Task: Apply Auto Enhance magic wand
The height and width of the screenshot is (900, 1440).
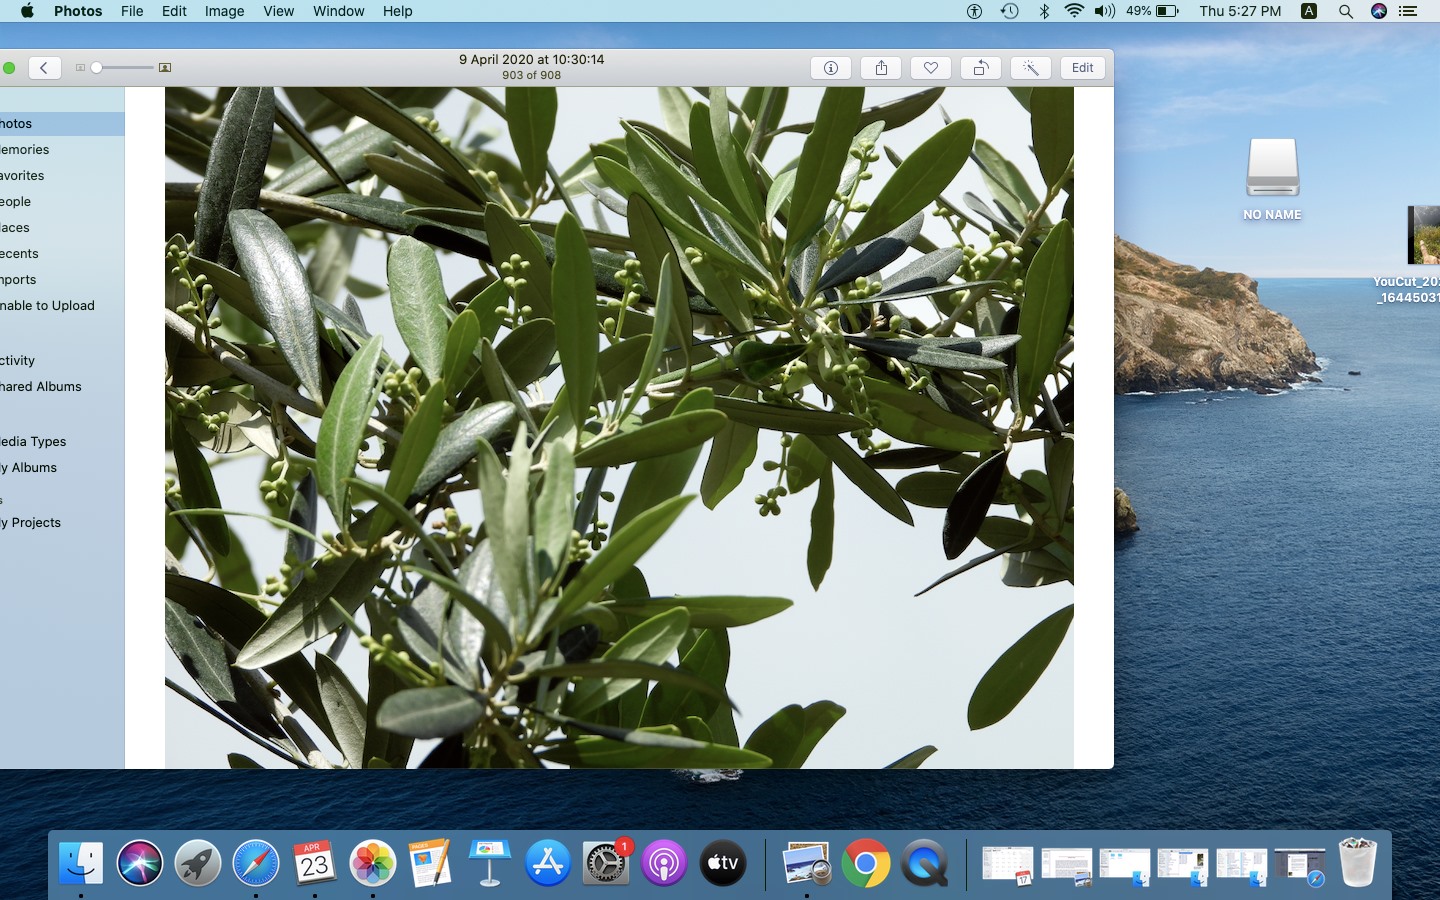Action: [1030, 68]
